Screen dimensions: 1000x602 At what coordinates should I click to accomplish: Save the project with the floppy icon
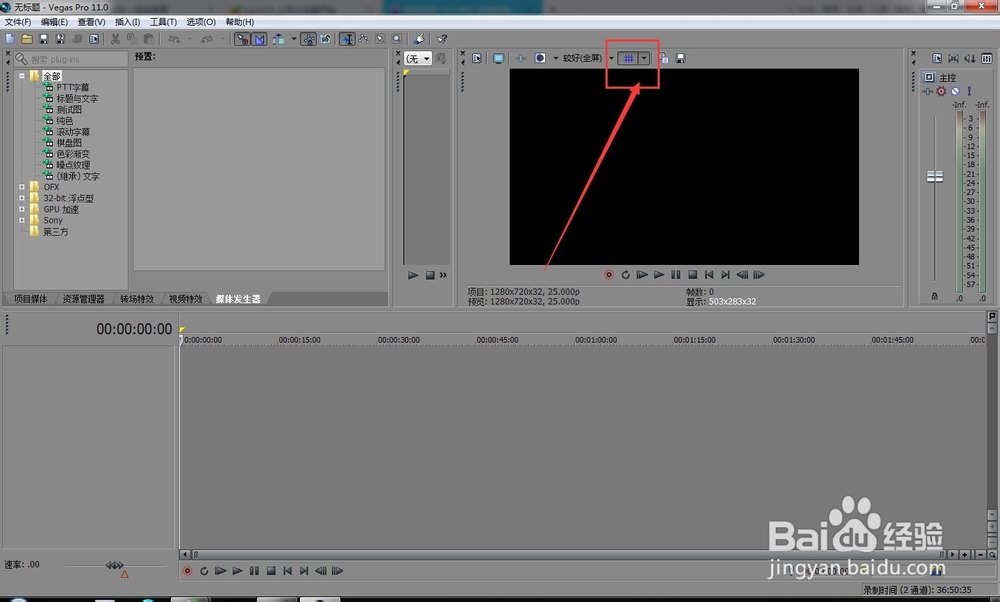[x=43, y=39]
